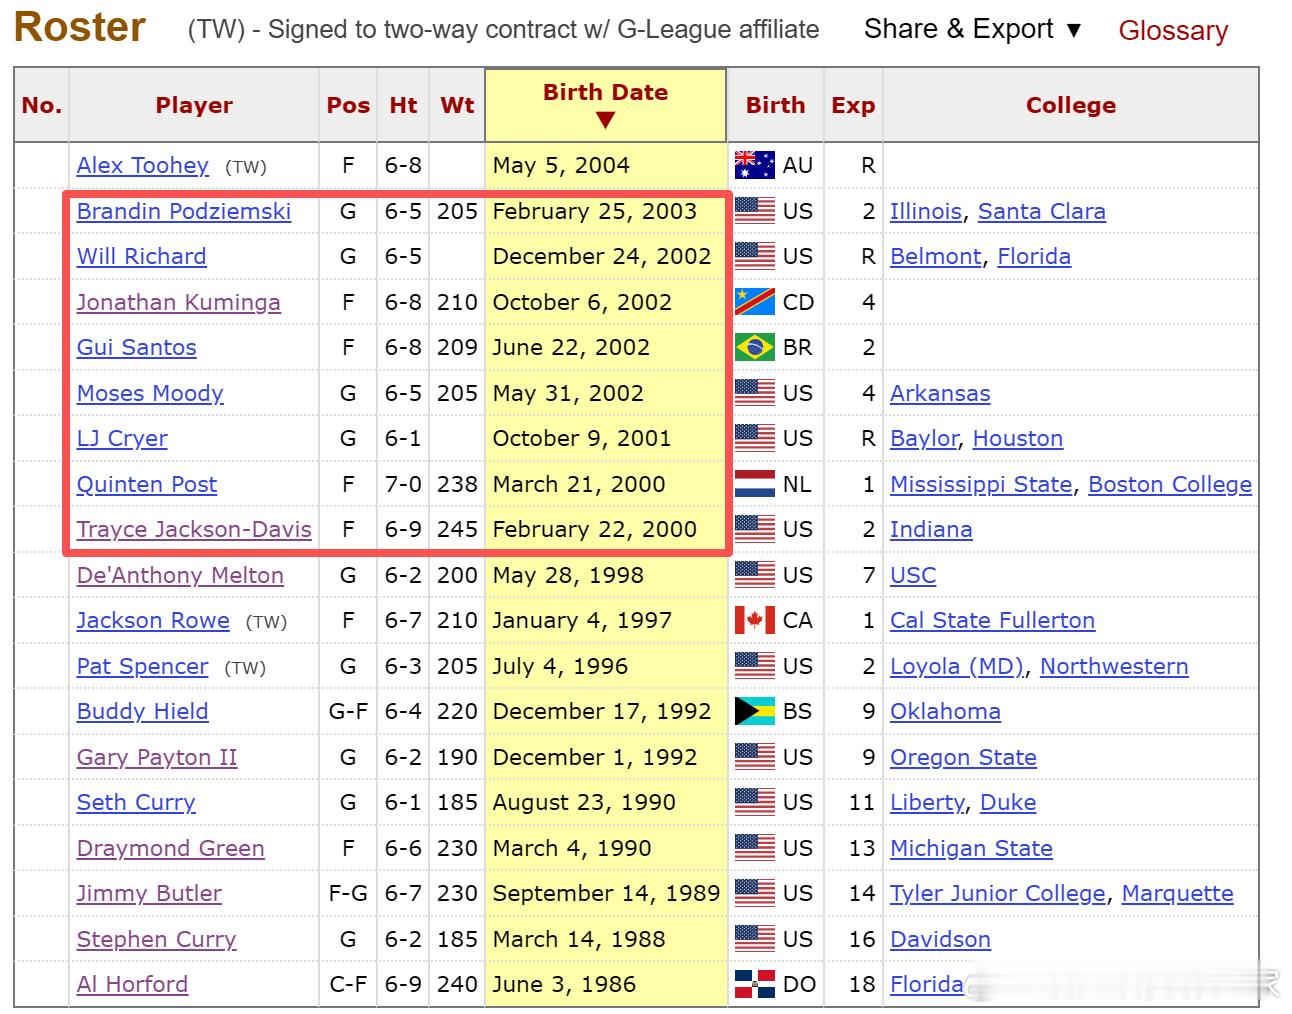Open Will Richard's player page
Viewport: 1292px width, 1014px height.
(142, 257)
